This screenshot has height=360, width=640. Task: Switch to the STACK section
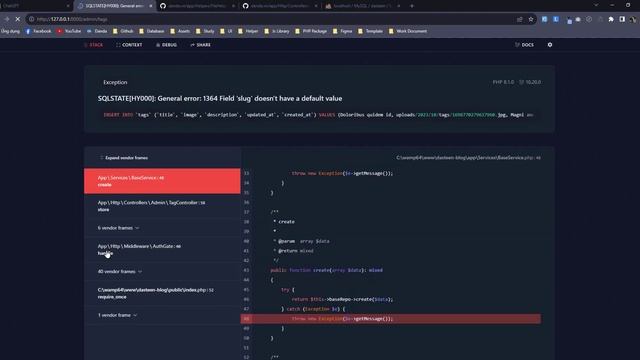[93, 45]
